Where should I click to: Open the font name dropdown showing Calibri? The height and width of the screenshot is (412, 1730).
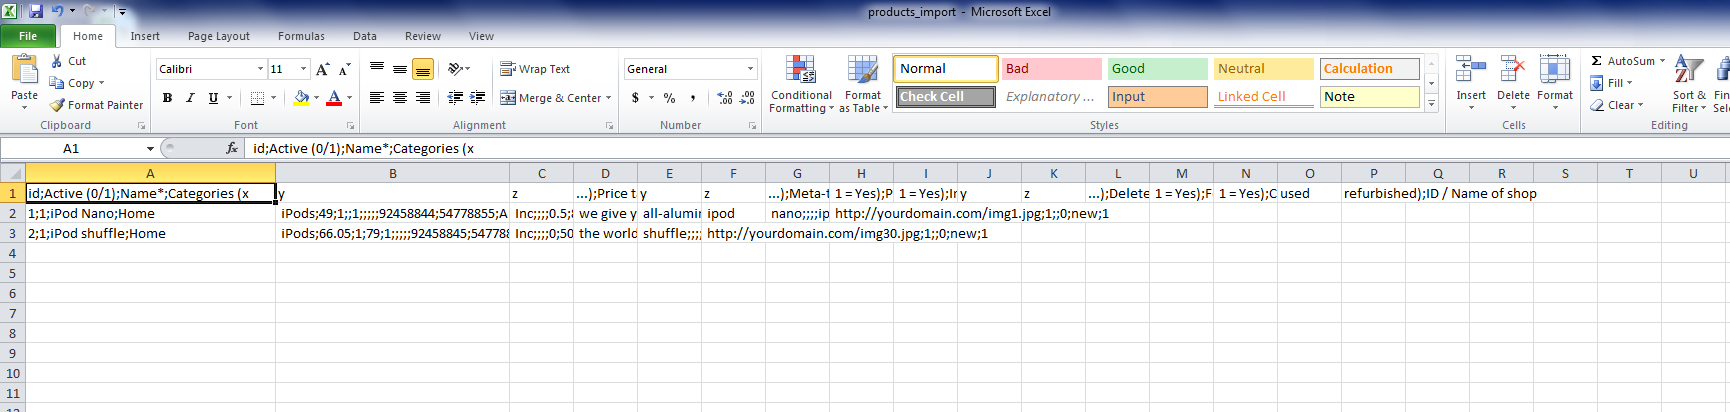260,69
